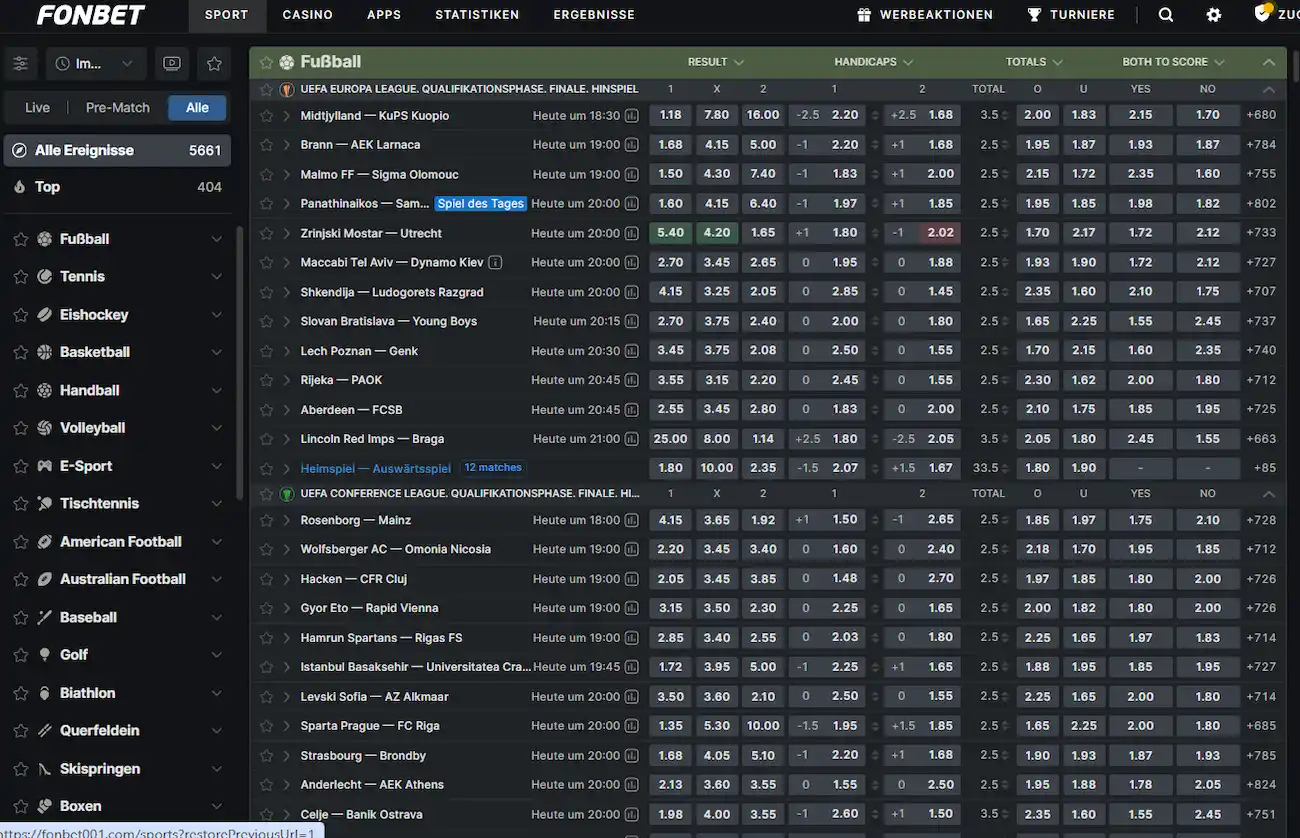Favorite the Slovan Bratislava — Young Boys match
Screen dimensions: 1300x838
(x=266, y=322)
